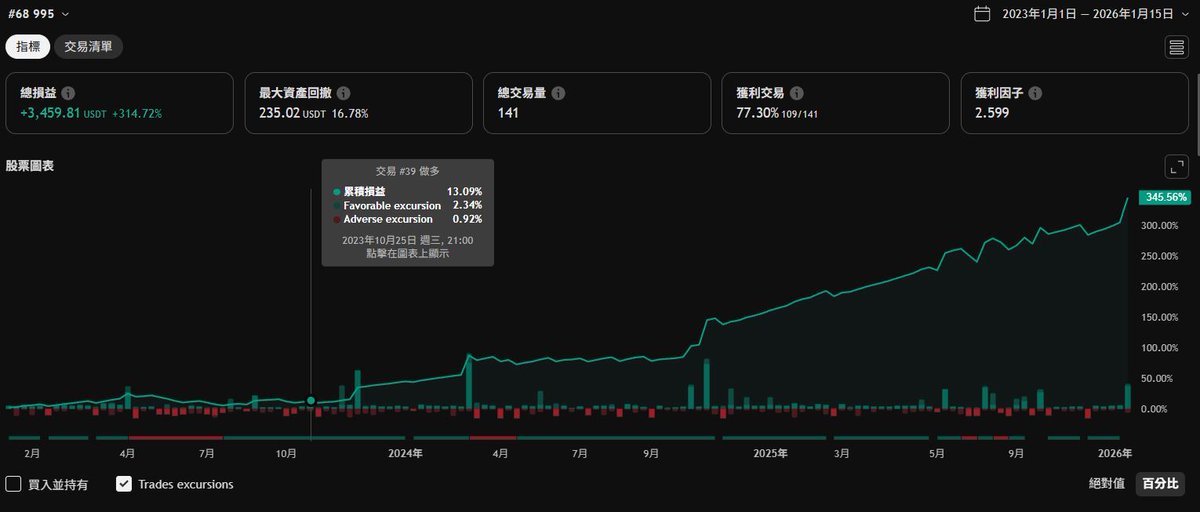
Task: Open the list layout menu icon
Action: point(1176,47)
